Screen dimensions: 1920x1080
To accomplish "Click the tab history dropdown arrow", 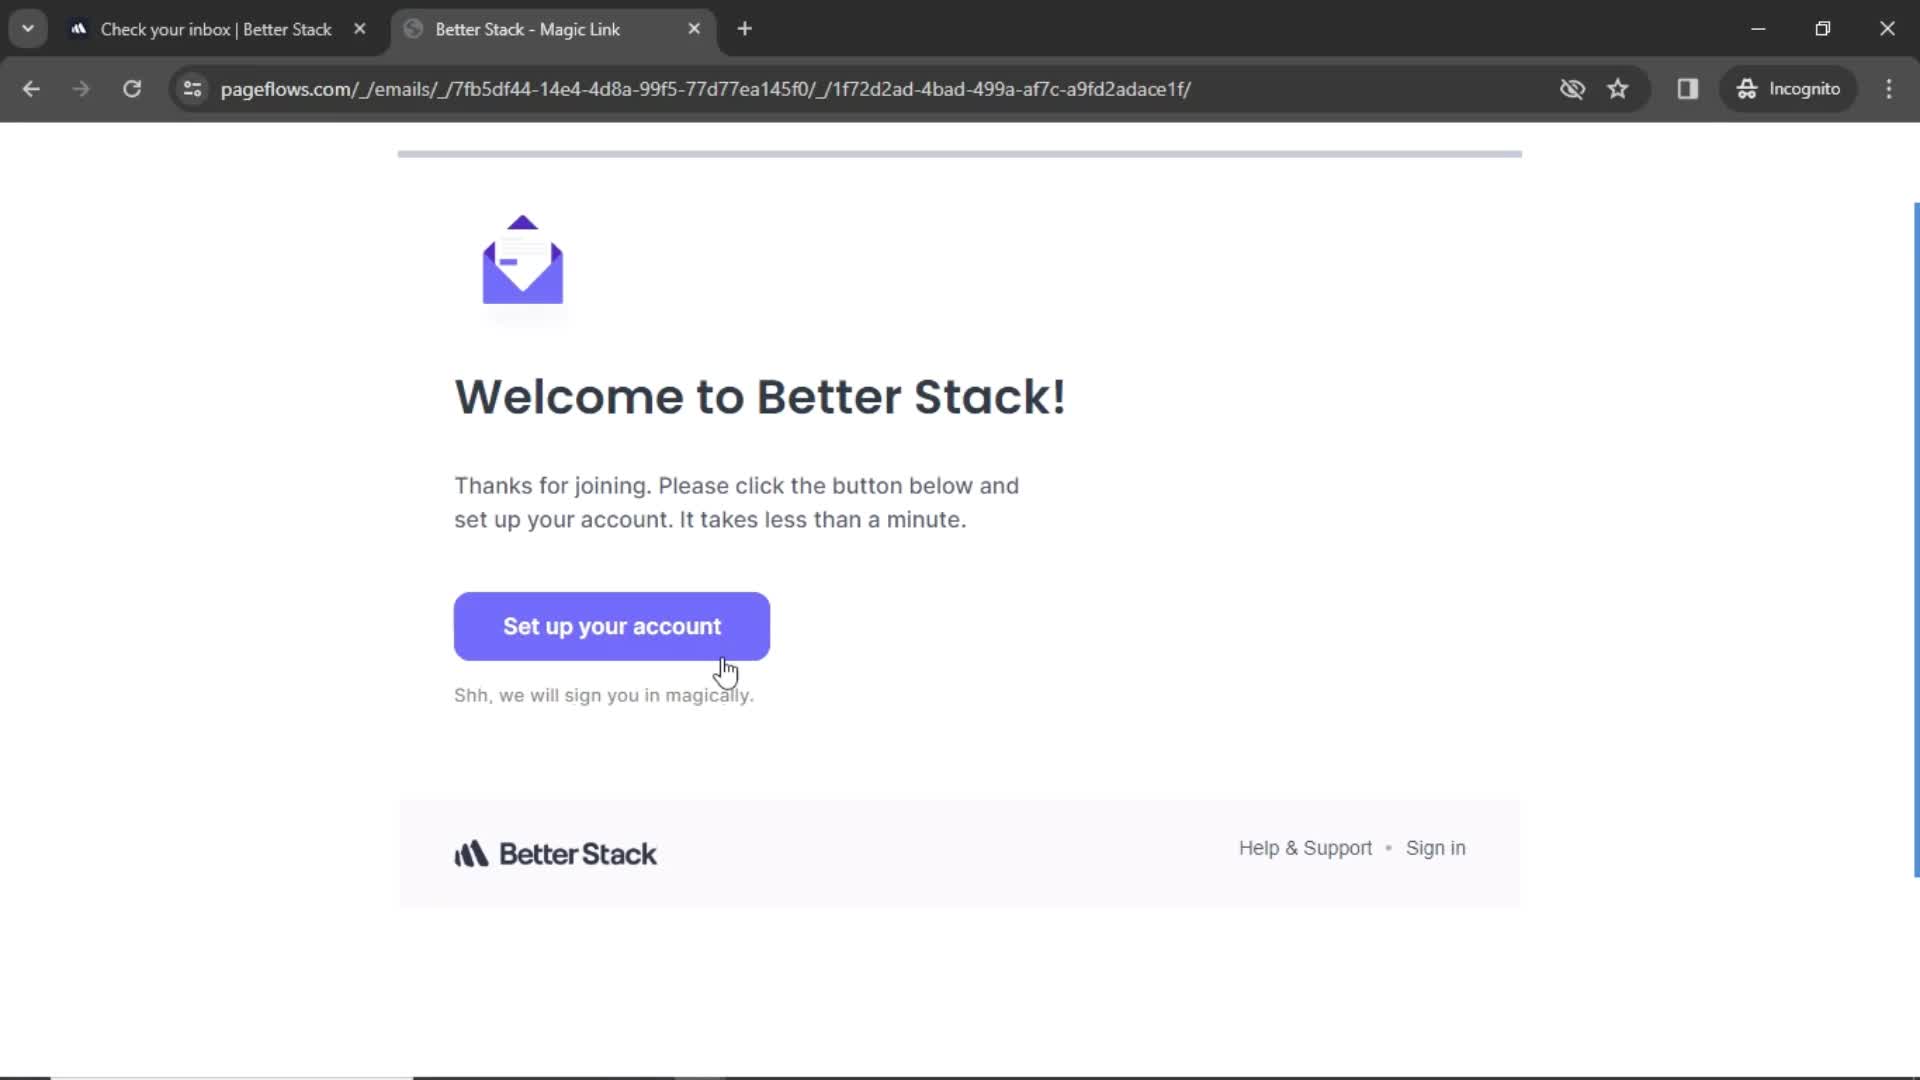I will [x=26, y=28].
